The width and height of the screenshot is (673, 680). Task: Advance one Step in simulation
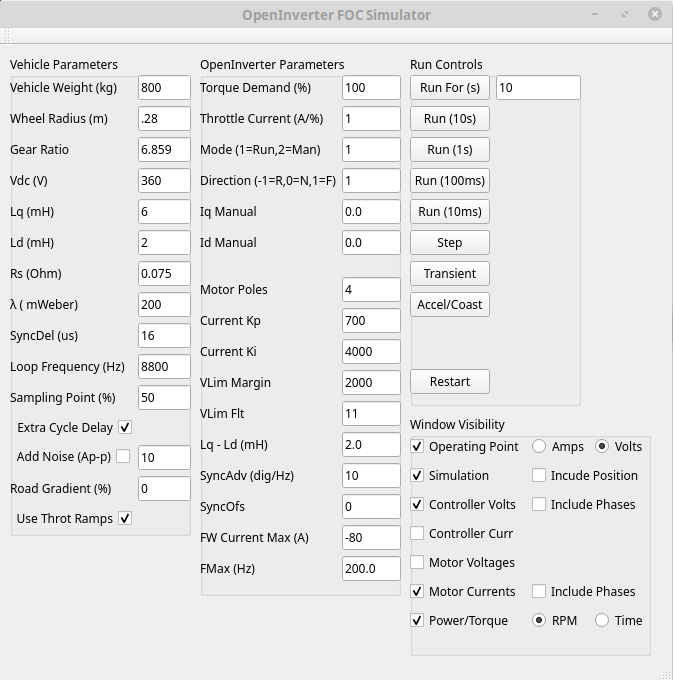point(450,242)
